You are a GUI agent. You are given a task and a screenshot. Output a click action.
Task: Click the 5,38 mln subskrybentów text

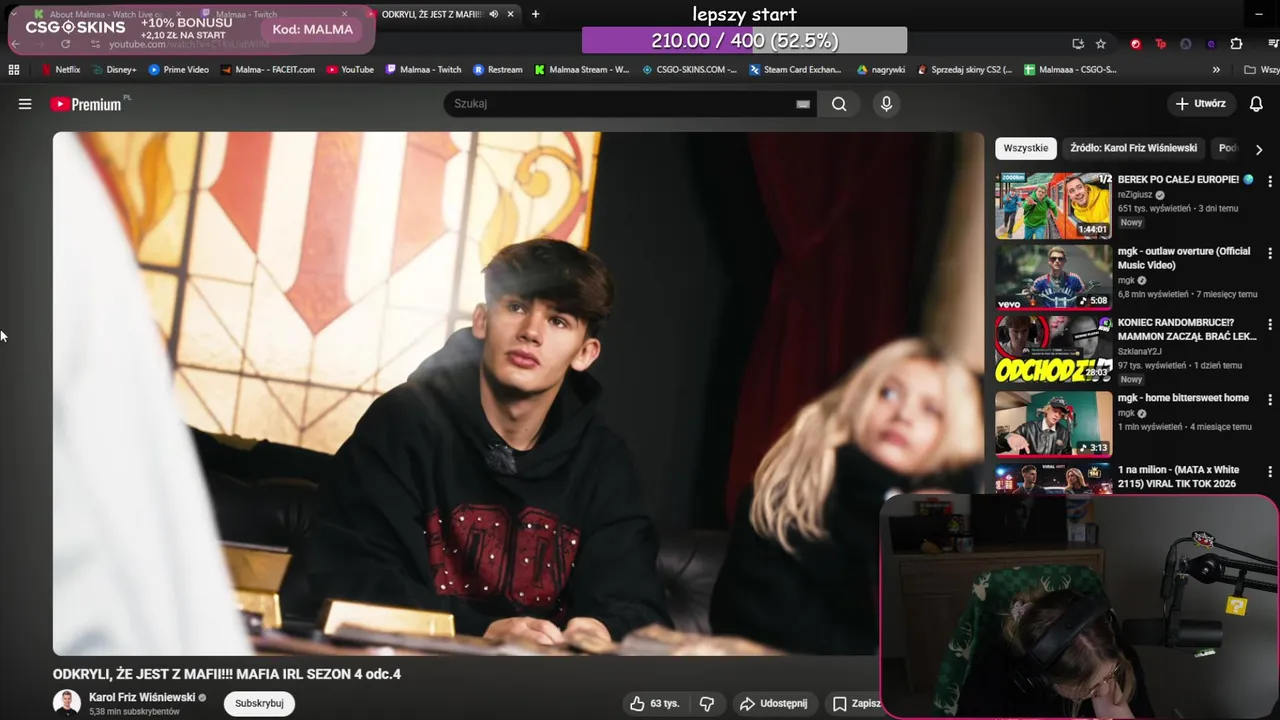[134, 712]
